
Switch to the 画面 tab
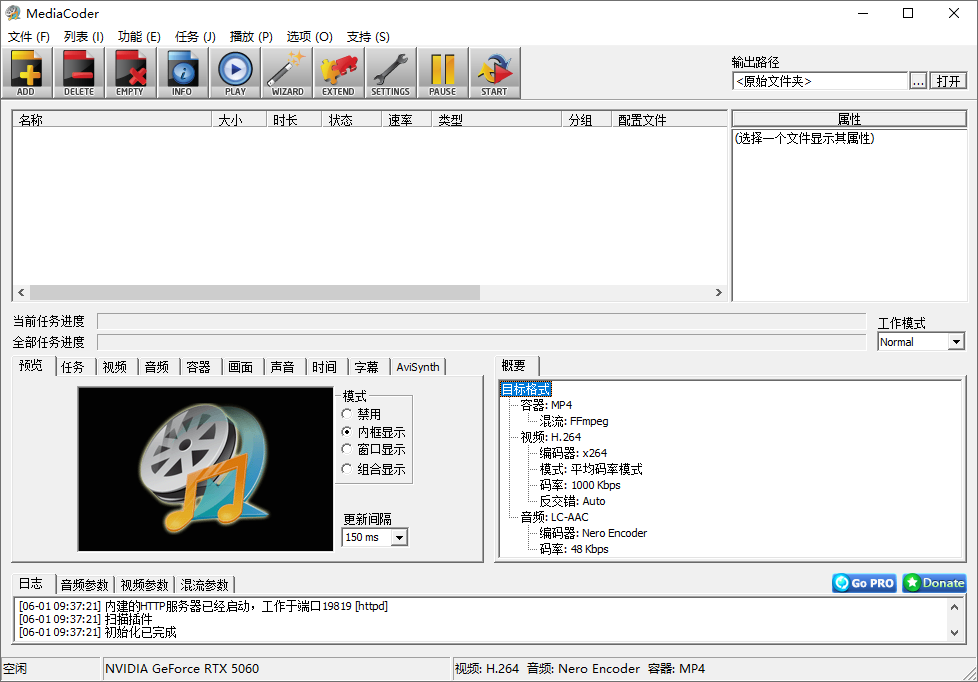point(240,367)
